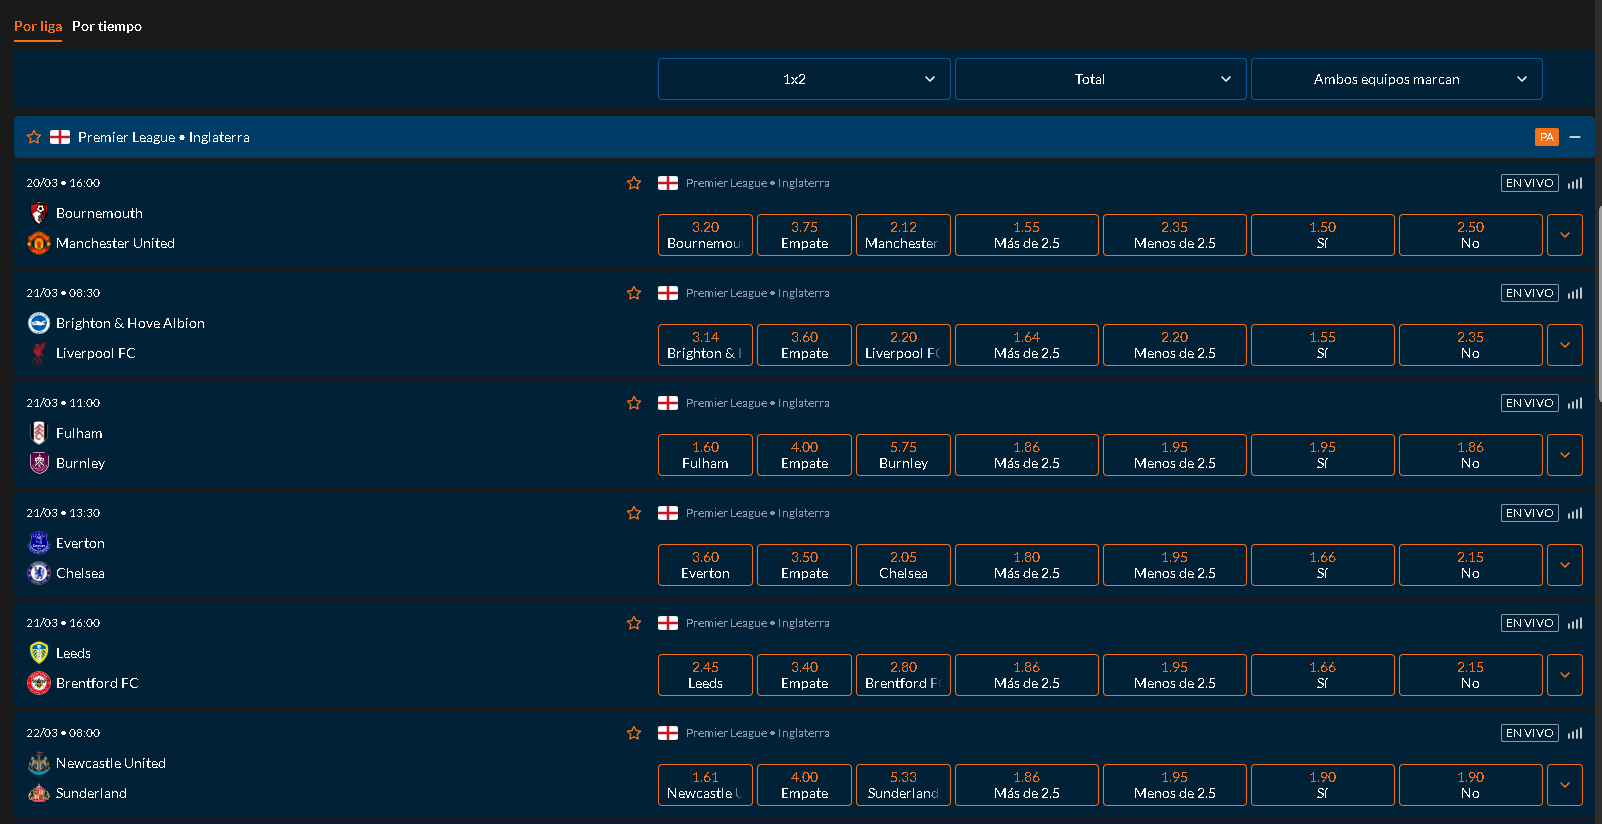Bet Sunderland win at 5.33
The width and height of the screenshot is (1602, 824).
pyautogui.click(x=903, y=785)
